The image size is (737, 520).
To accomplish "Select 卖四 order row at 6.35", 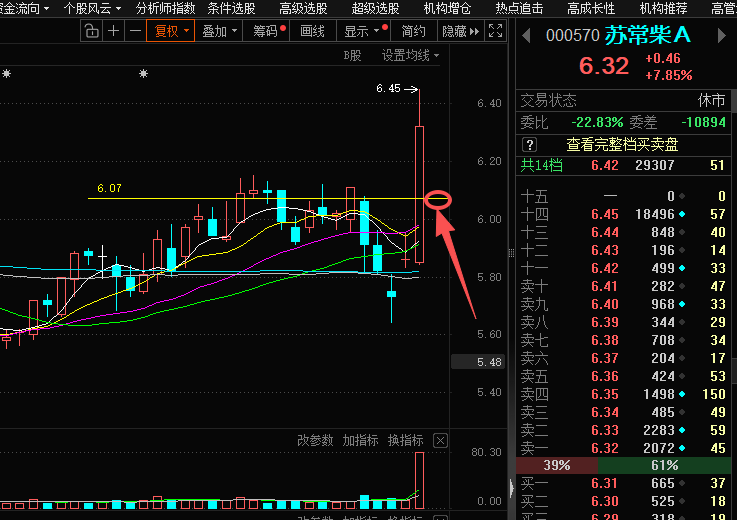I will (x=623, y=394).
